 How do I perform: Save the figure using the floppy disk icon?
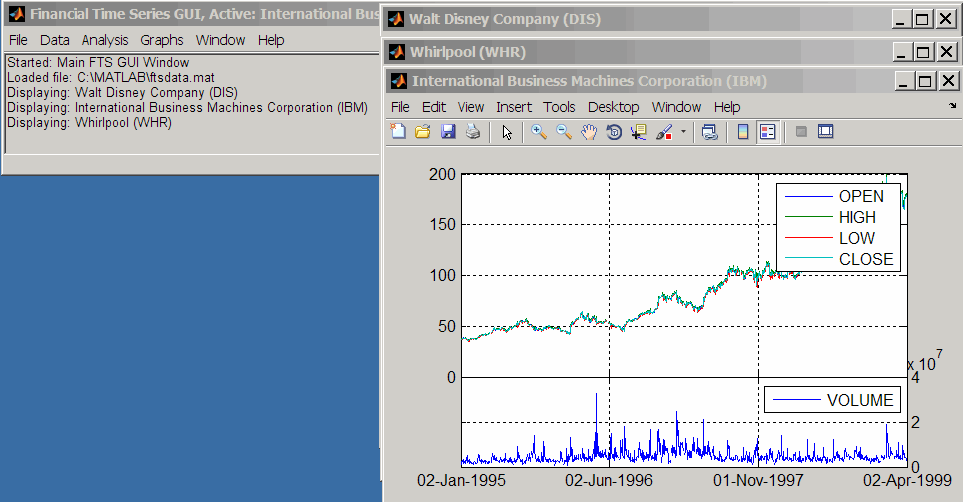448,131
